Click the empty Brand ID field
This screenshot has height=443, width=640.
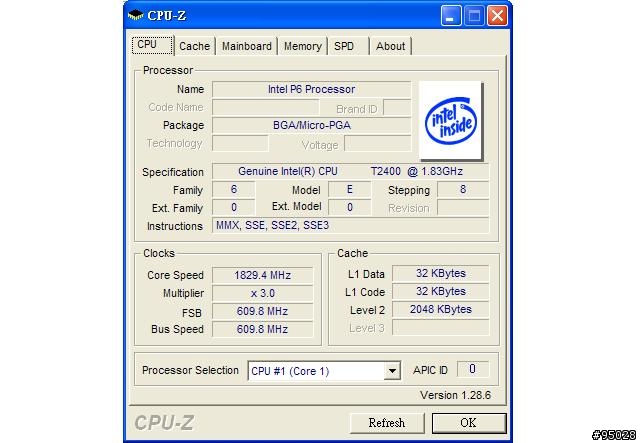click(x=397, y=107)
